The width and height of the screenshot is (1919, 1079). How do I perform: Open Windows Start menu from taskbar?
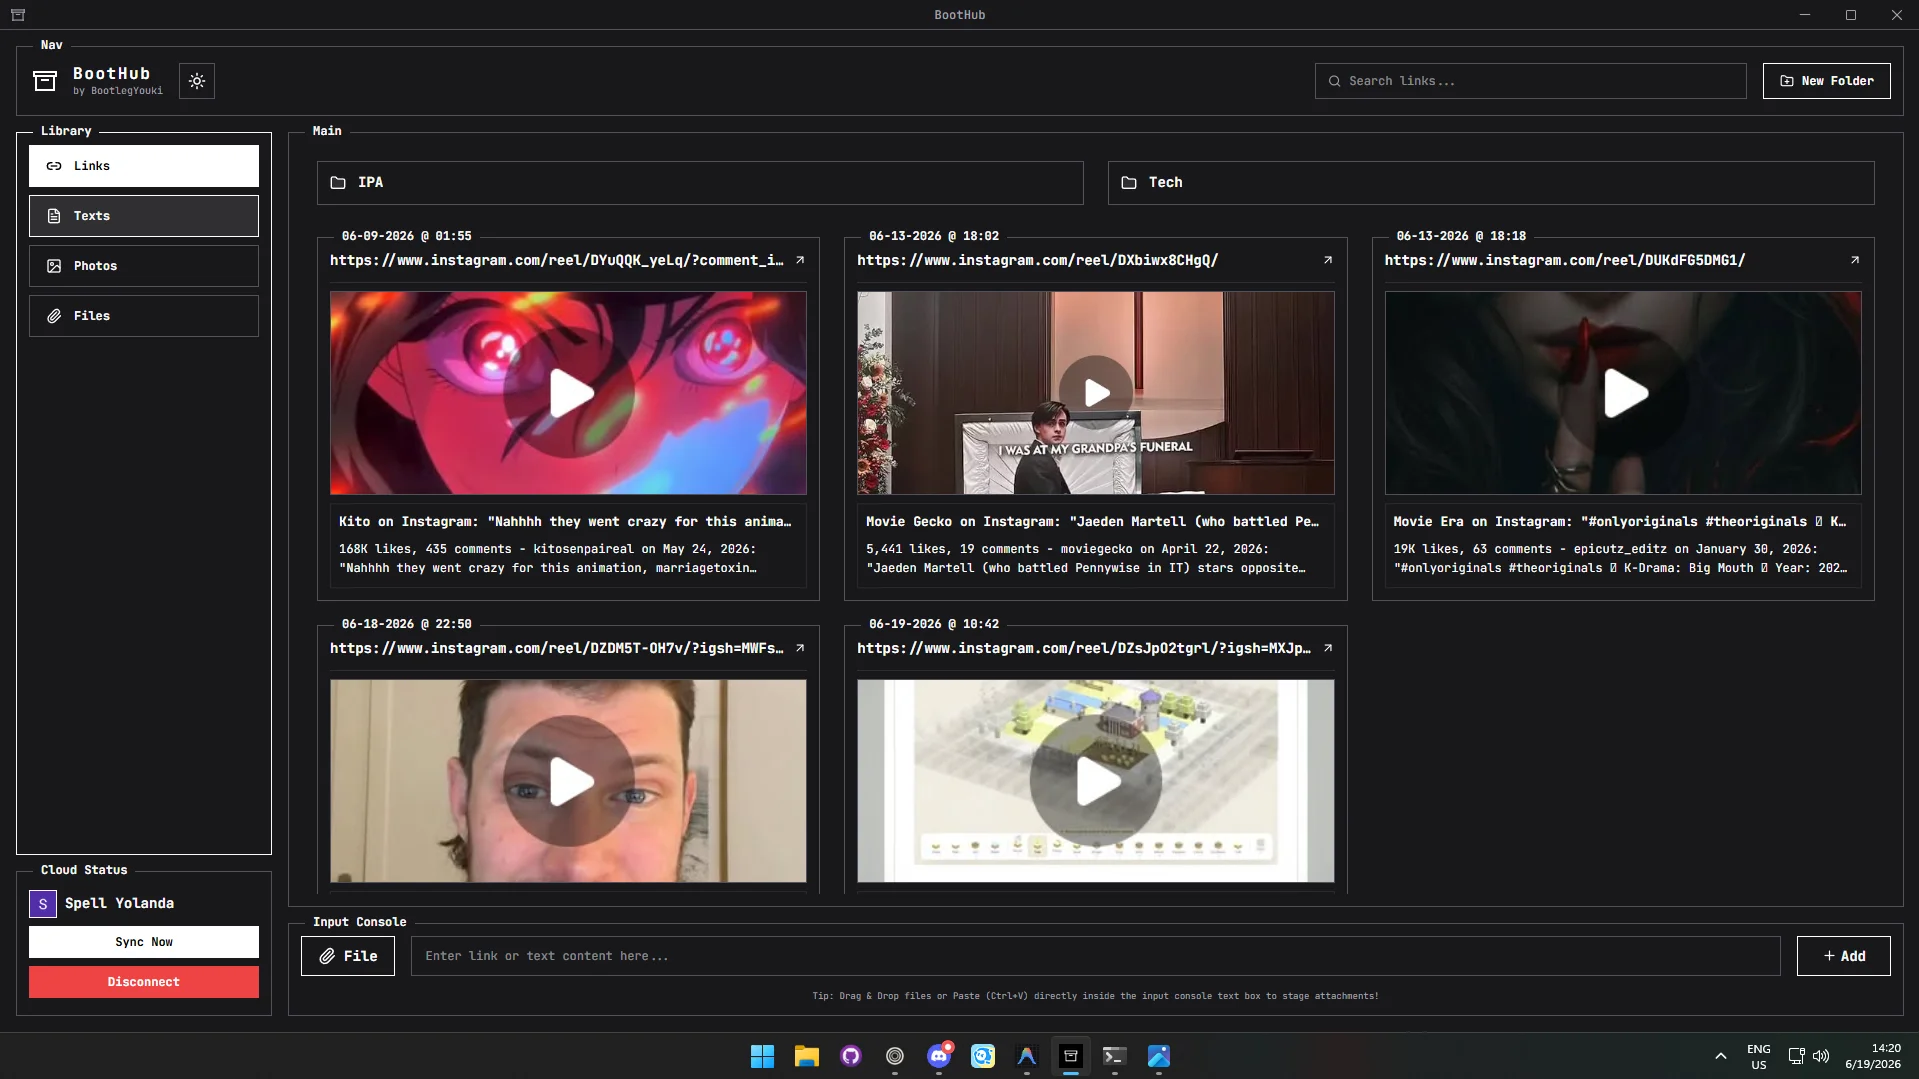point(763,1056)
